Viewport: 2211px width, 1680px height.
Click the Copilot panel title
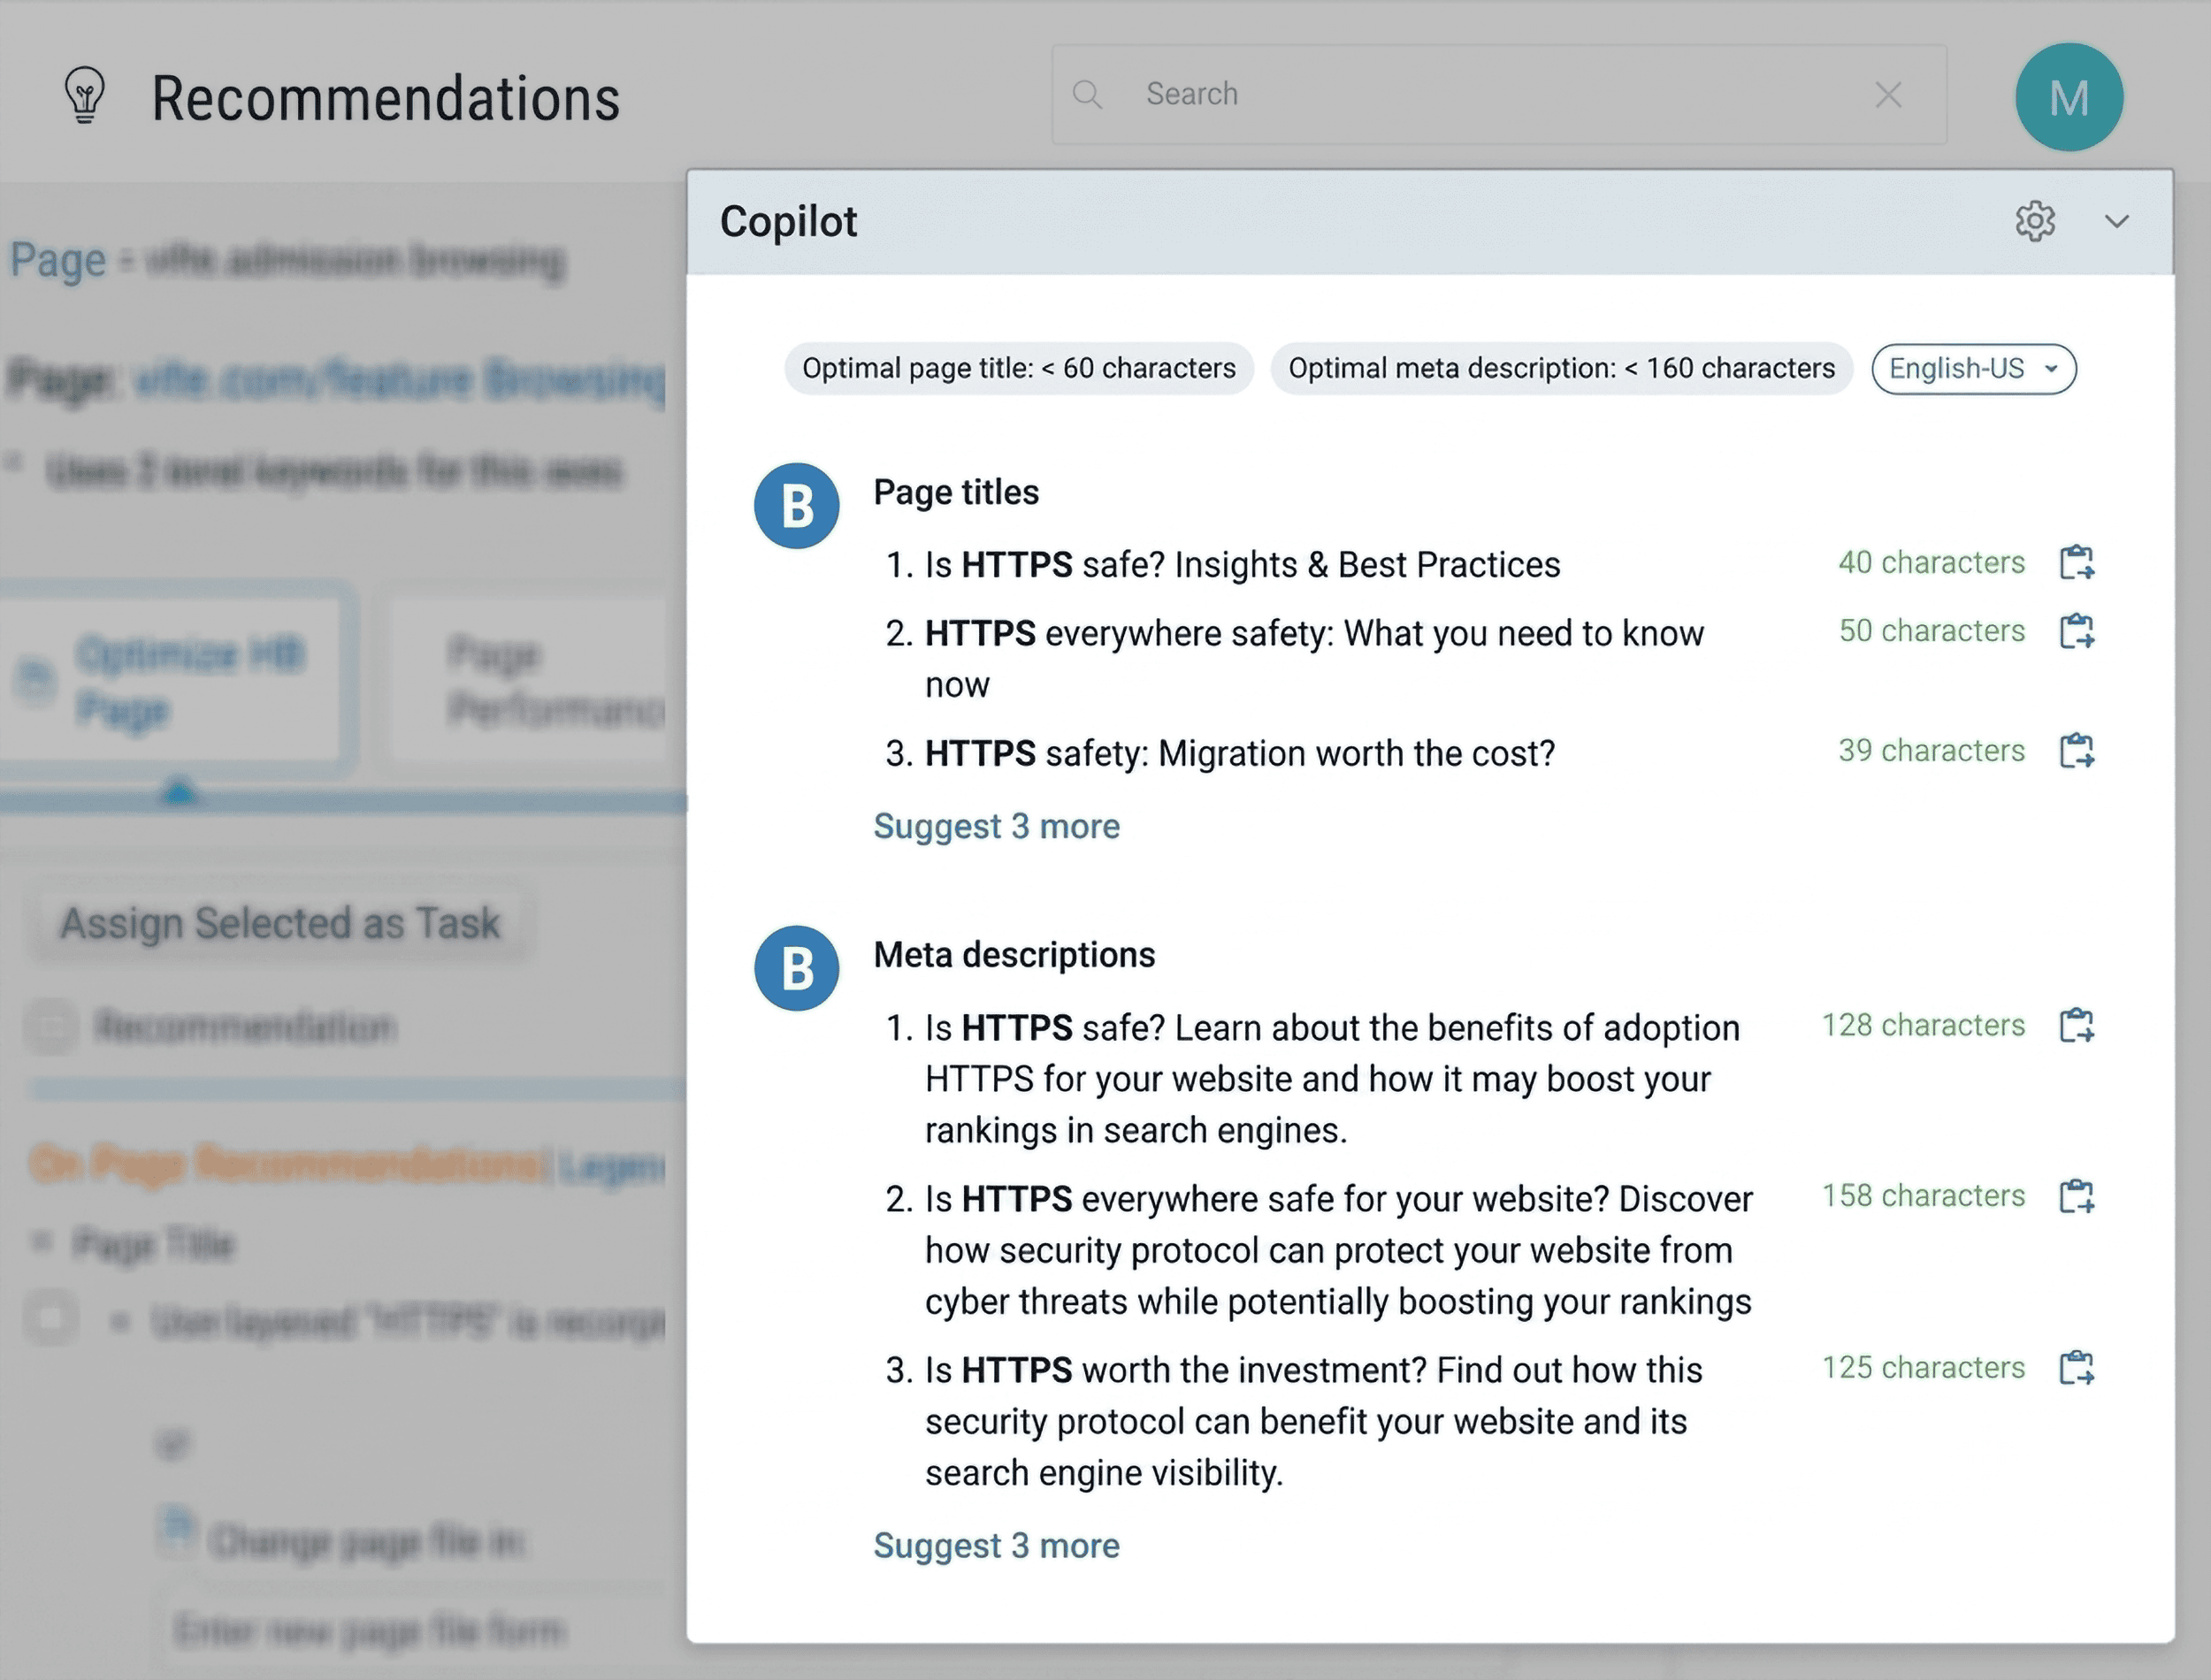(x=788, y=221)
